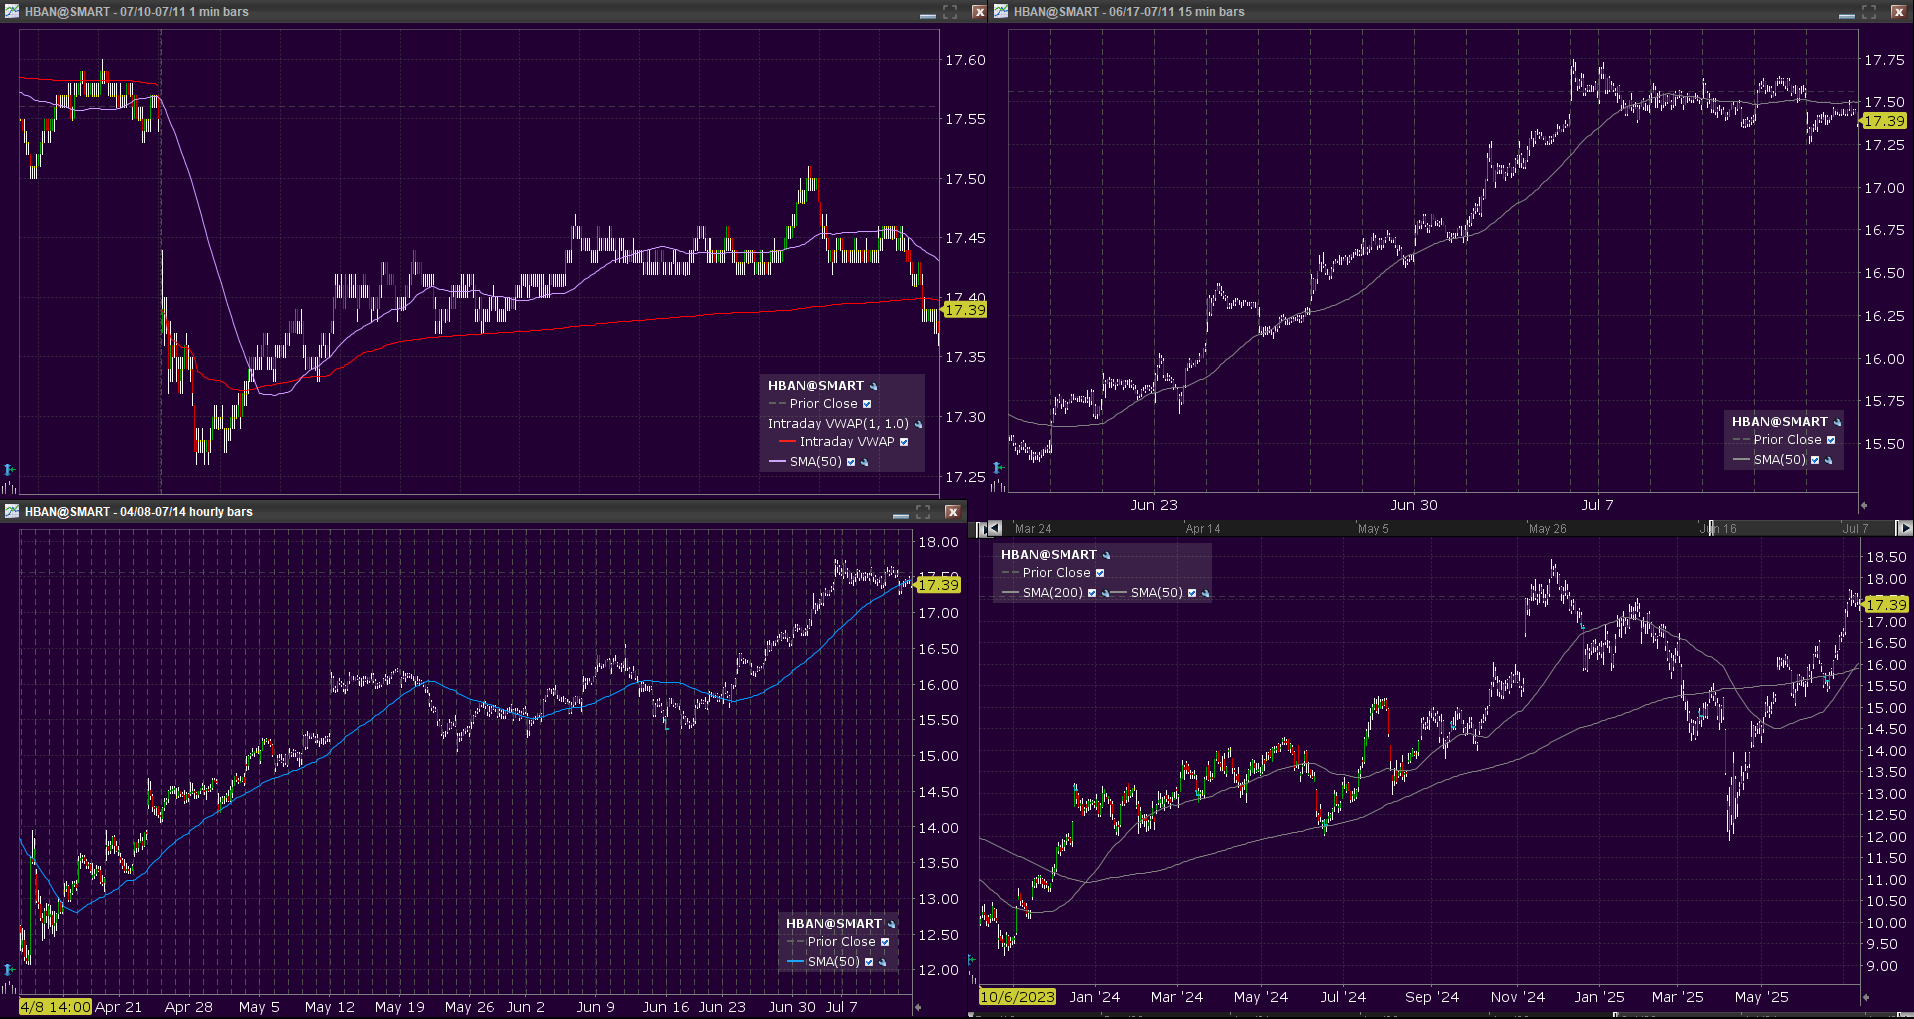This screenshot has width=1914, height=1019.
Task: Click the 10/6/2023 start date label
Action: (x=1017, y=997)
